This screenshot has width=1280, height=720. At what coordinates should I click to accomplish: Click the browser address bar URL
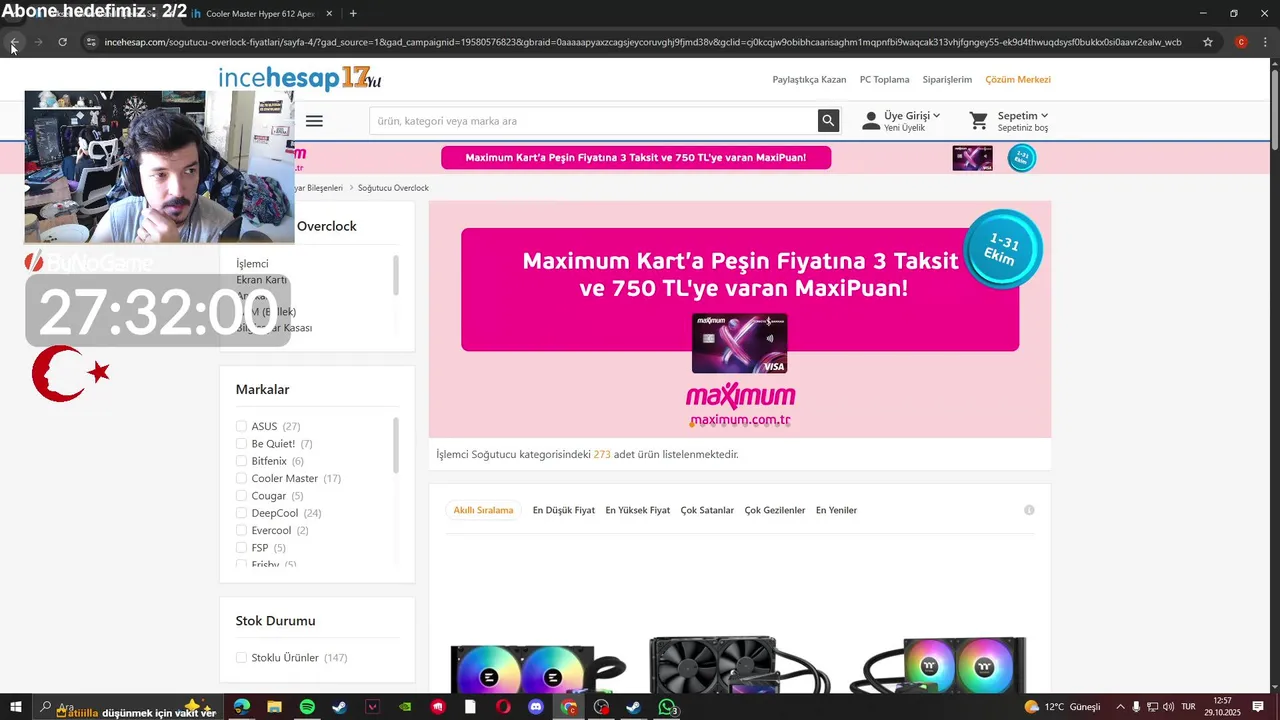[642, 42]
